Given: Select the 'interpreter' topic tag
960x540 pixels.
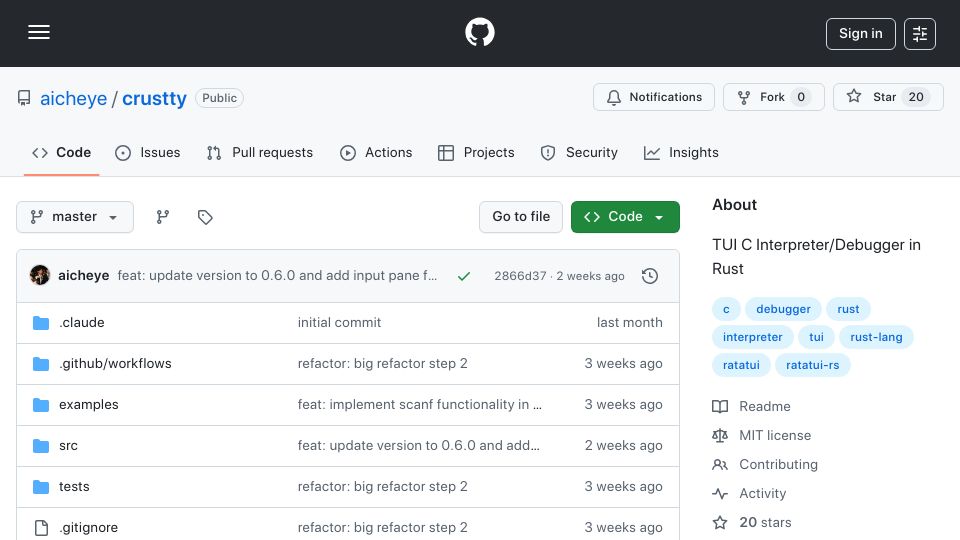Looking at the screenshot, I should (752, 337).
